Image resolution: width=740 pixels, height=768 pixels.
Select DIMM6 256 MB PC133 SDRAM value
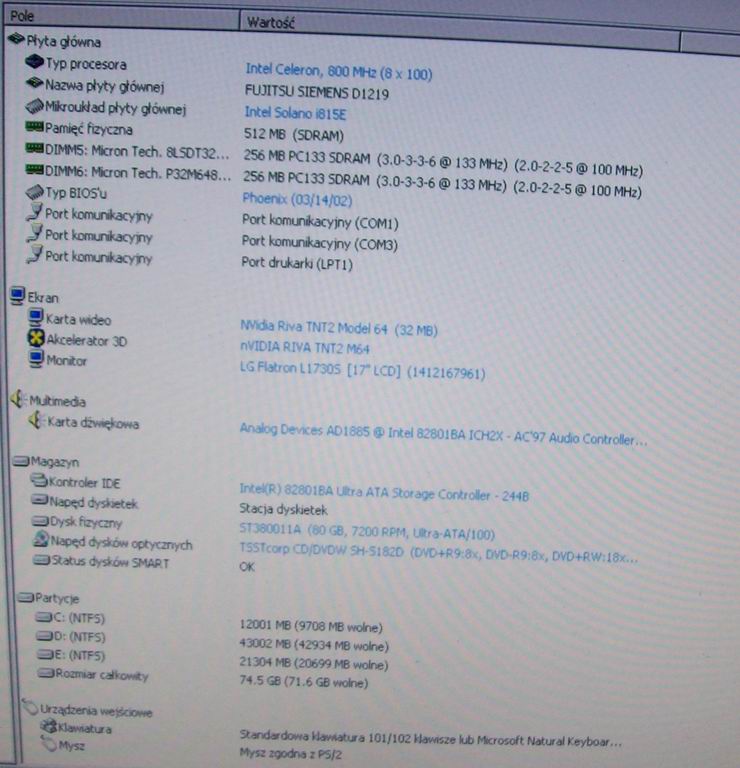(x=443, y=184)
